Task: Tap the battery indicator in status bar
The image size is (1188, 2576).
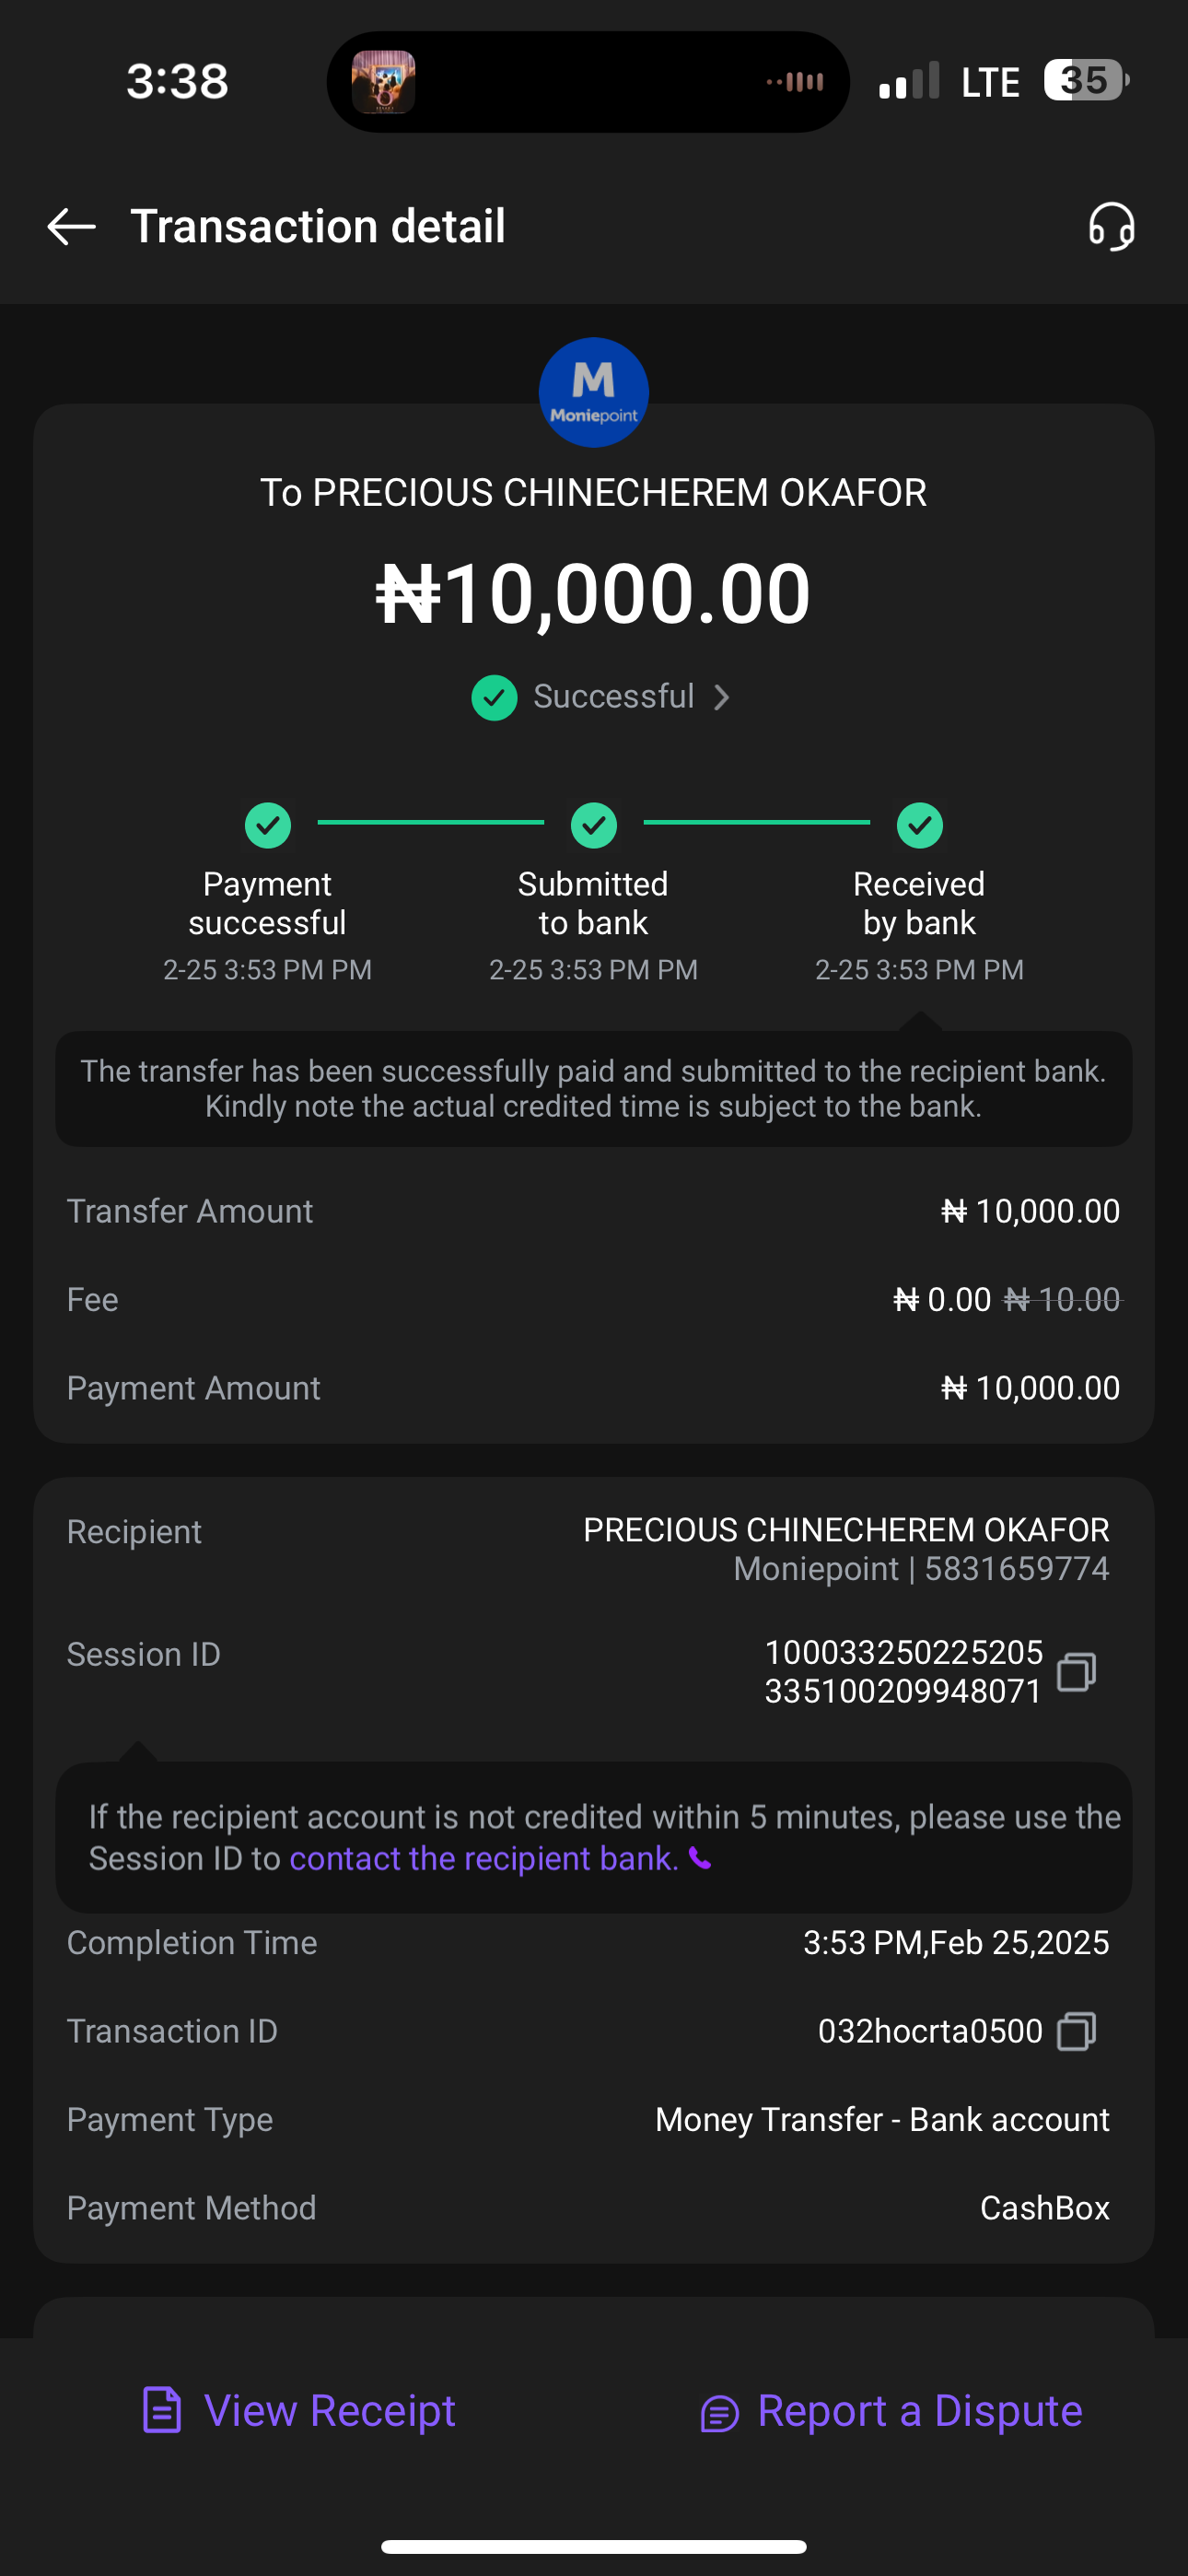Action: coord(1085,81)
